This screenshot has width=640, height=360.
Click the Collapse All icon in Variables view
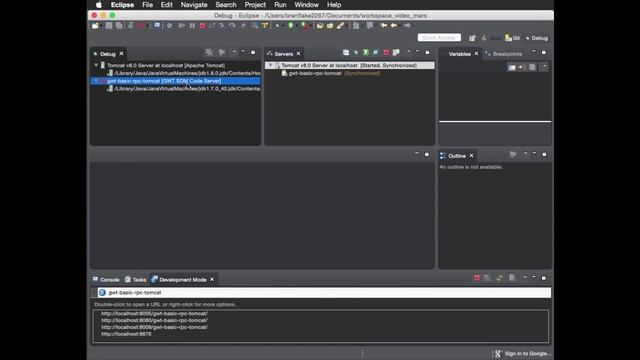point(532,67)
